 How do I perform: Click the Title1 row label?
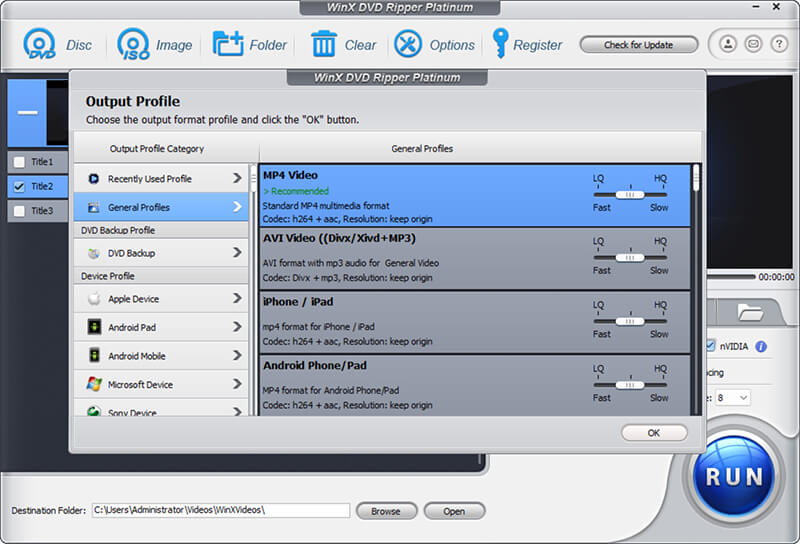click(x=42, y=162)
